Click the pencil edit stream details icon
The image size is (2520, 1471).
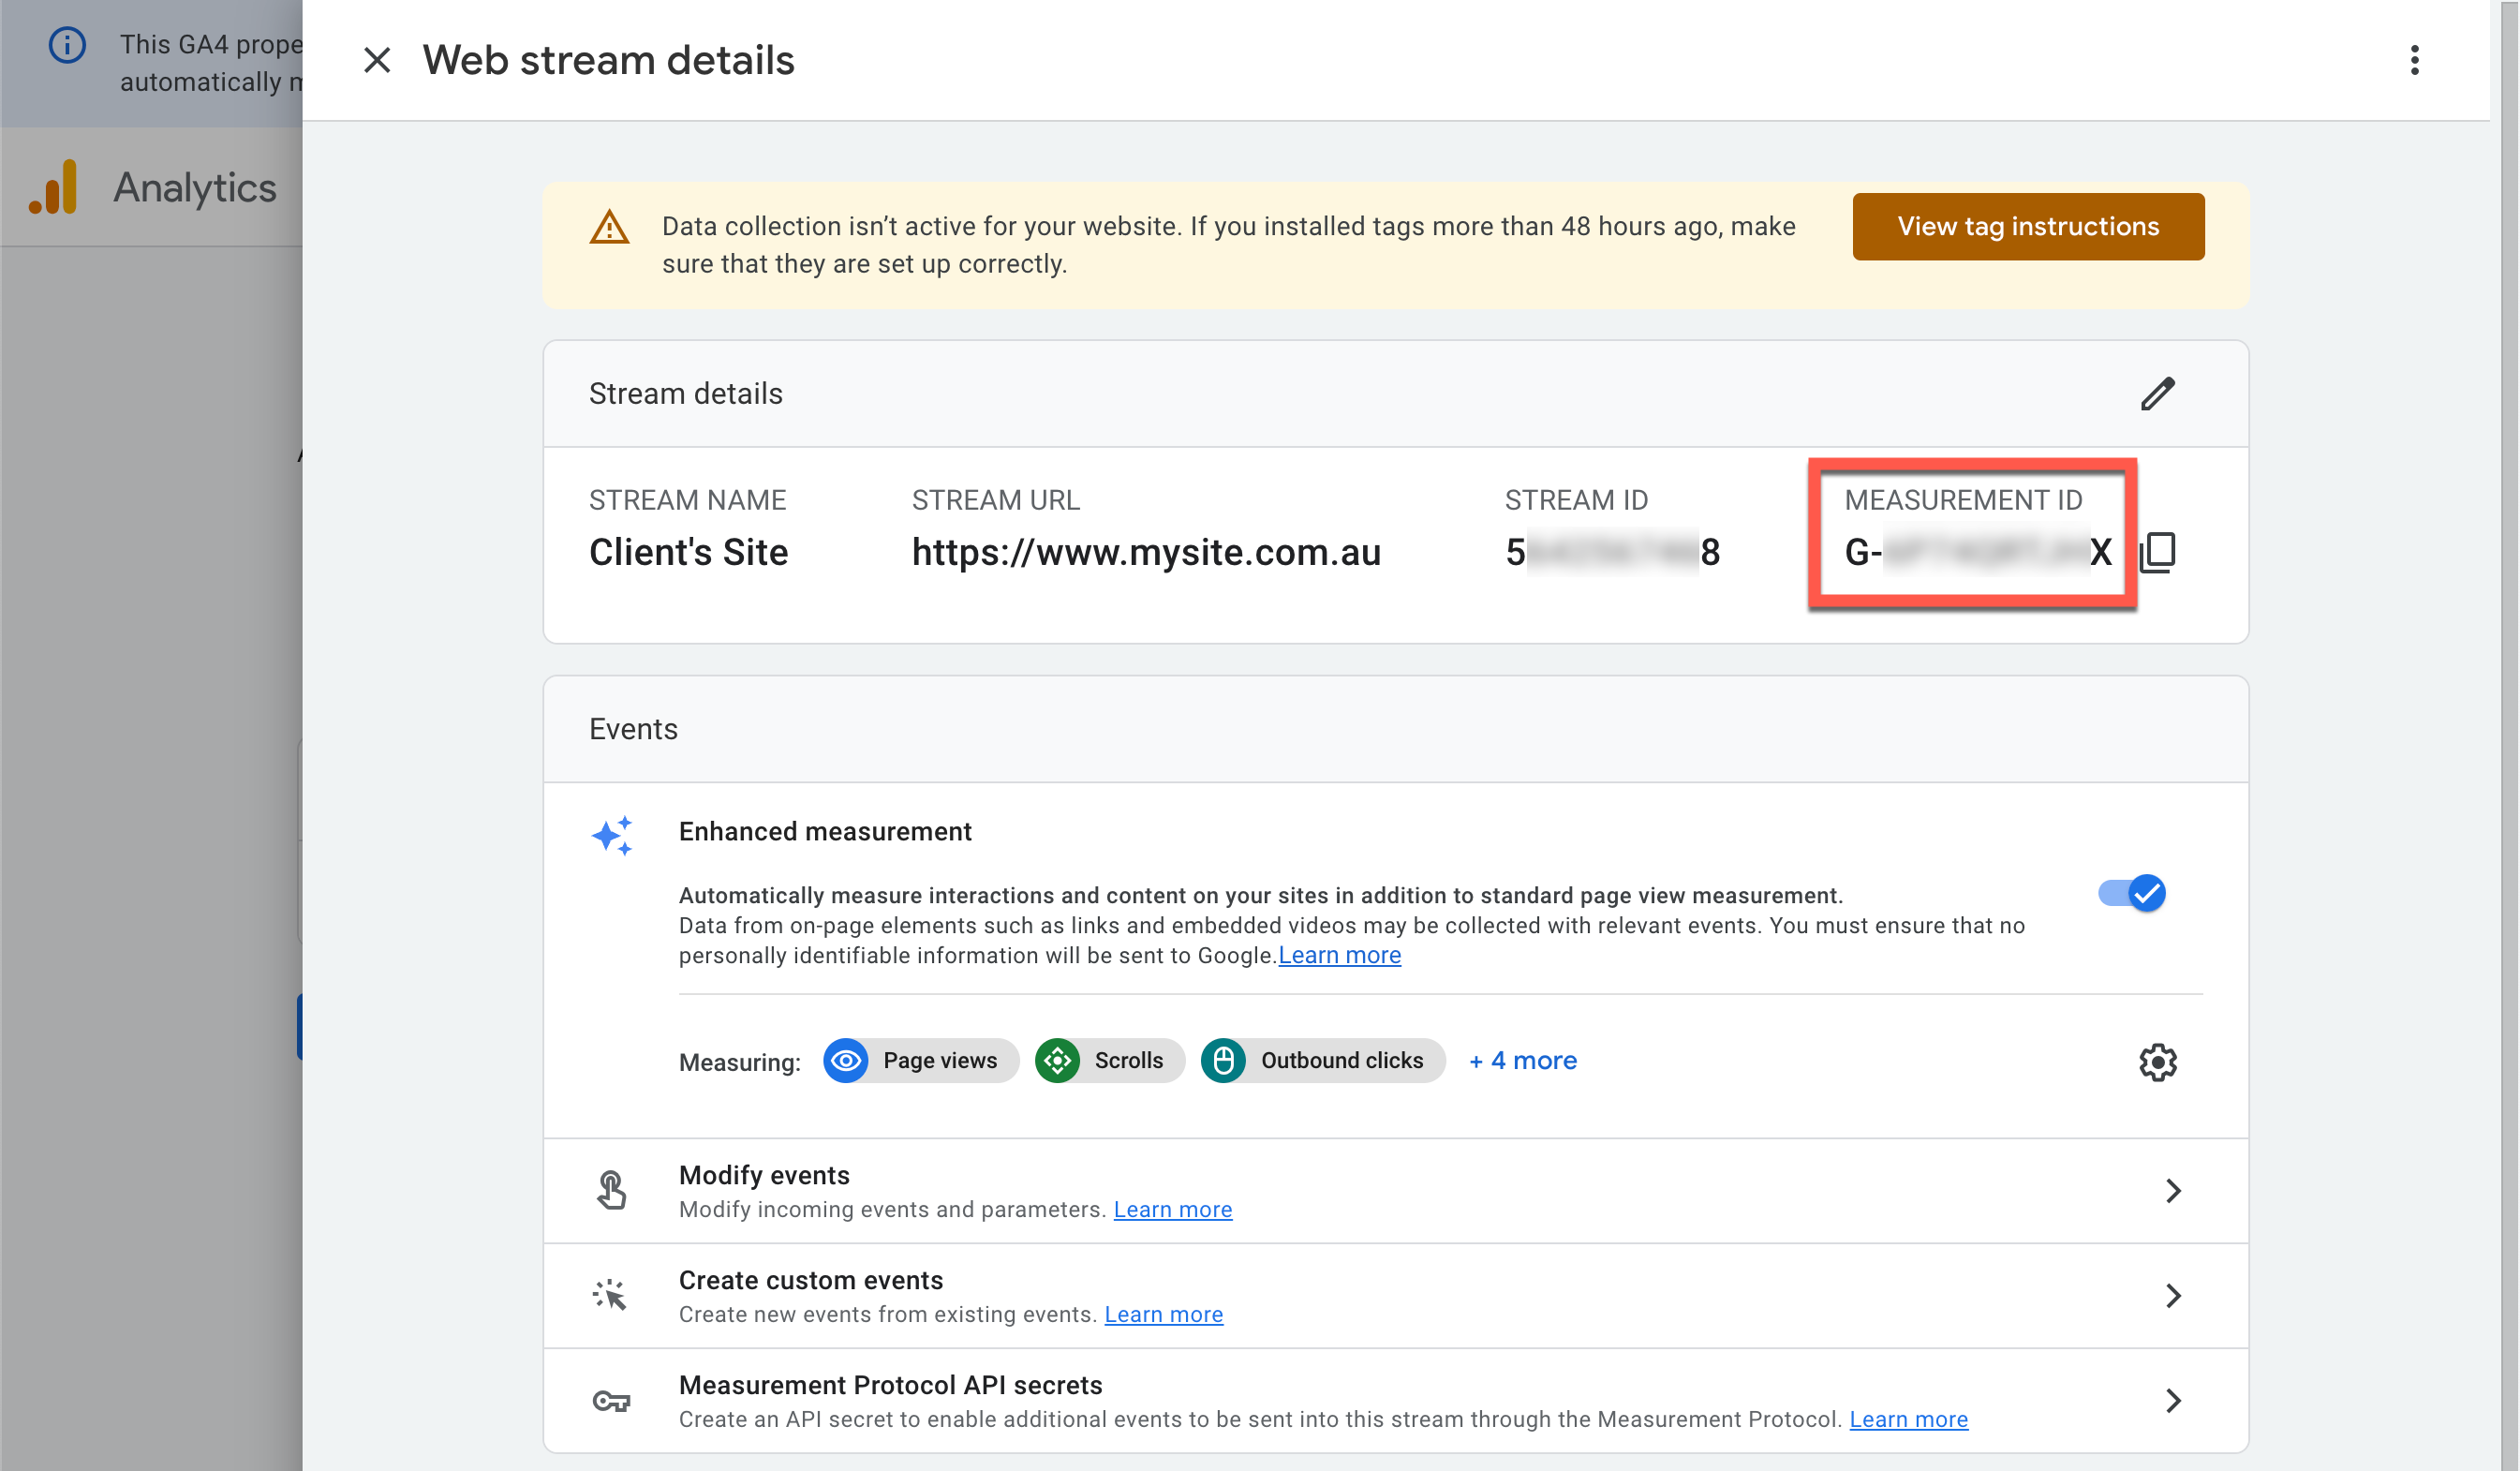point(2157,394)
